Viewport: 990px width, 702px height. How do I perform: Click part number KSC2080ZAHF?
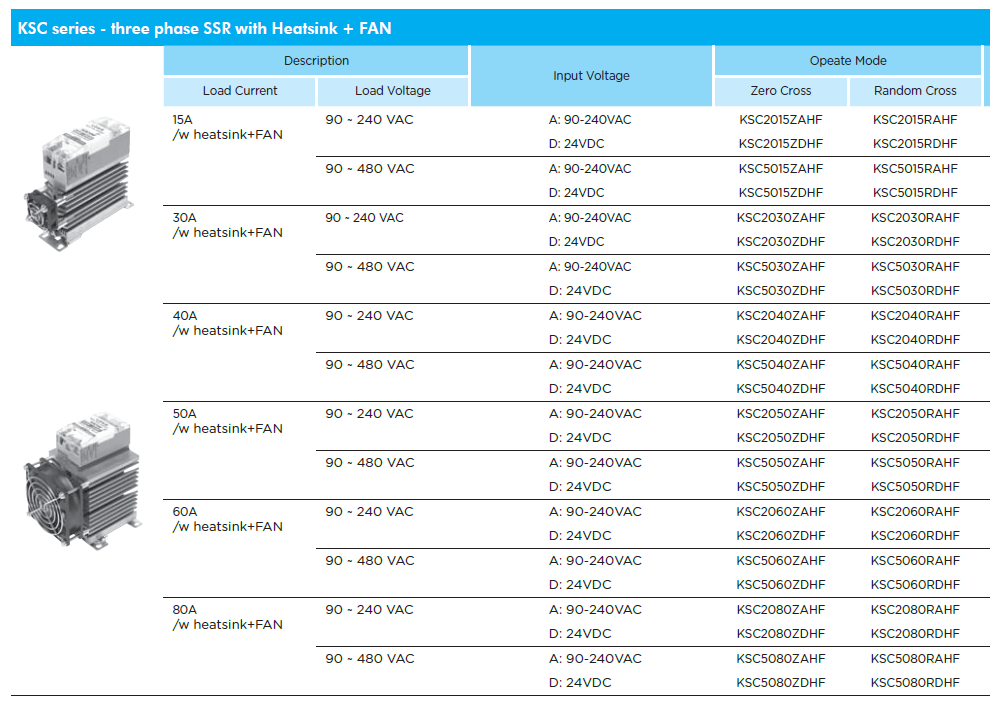pos(781,610)
